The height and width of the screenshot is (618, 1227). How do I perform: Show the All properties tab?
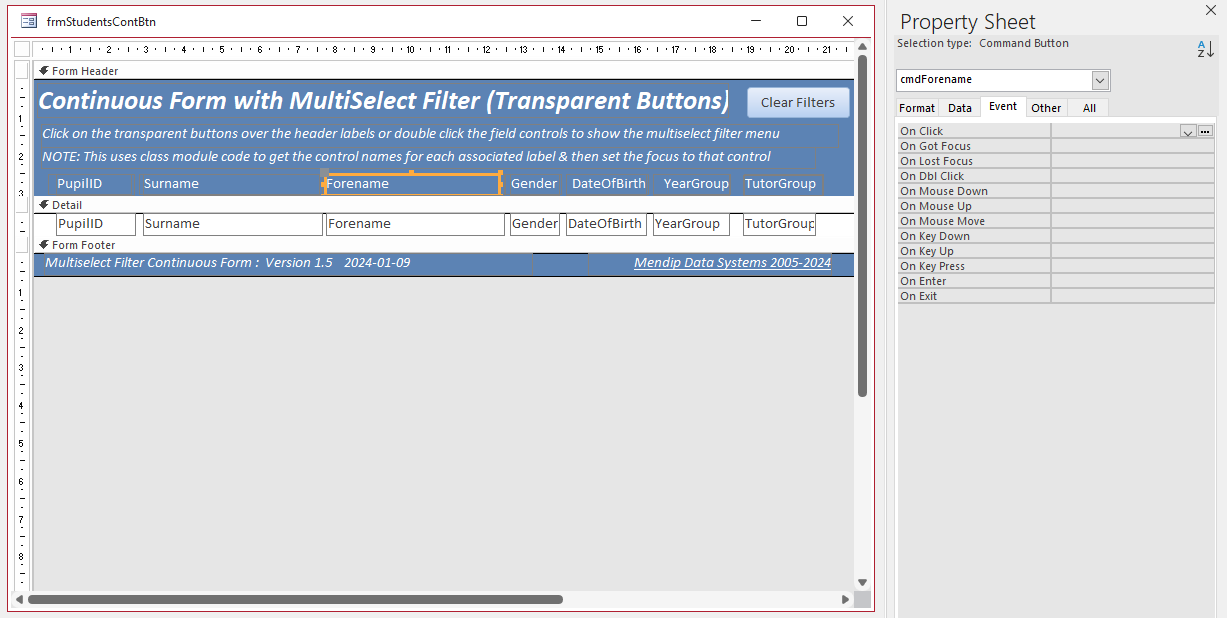1089,108
